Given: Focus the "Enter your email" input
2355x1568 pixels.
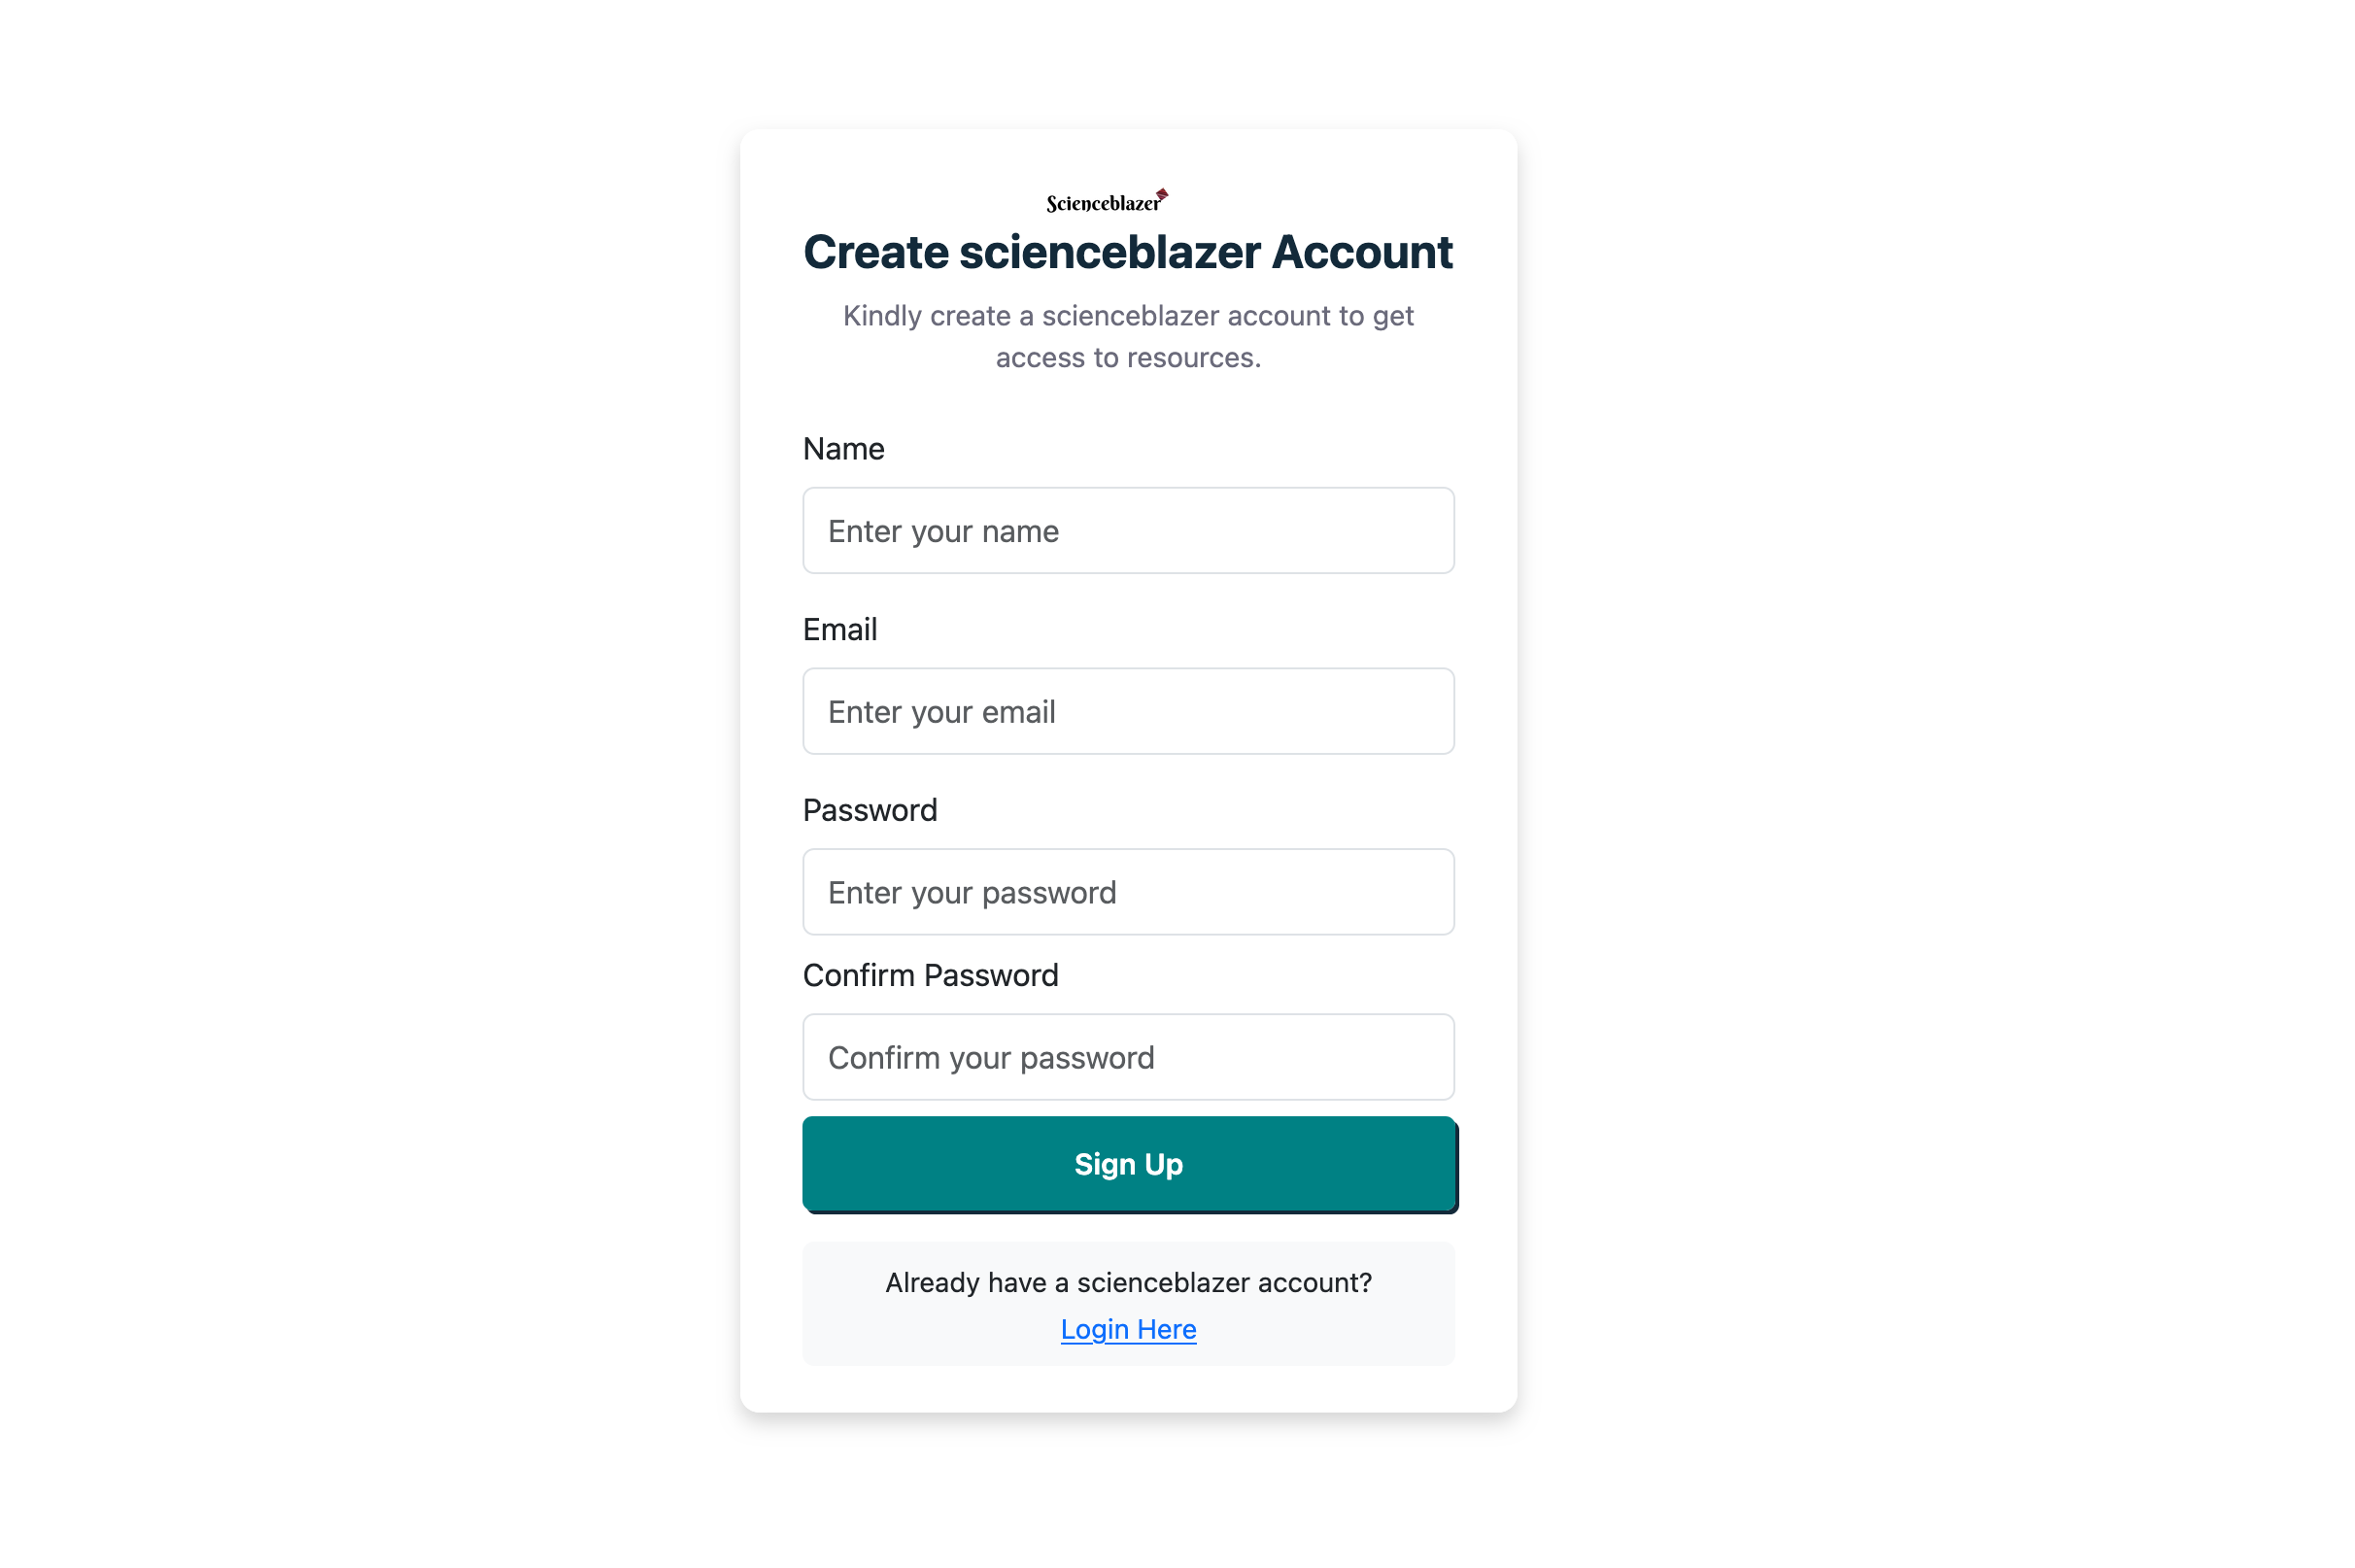Looking at the screenshot, I should click(x=1128, y=712).
